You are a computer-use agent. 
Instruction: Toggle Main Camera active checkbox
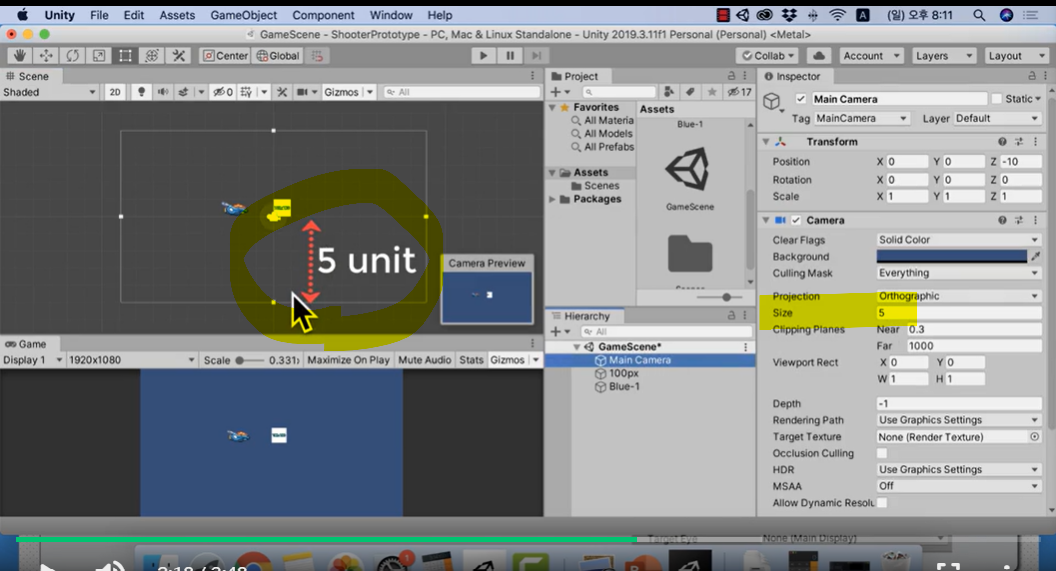(x=801, y=99)
